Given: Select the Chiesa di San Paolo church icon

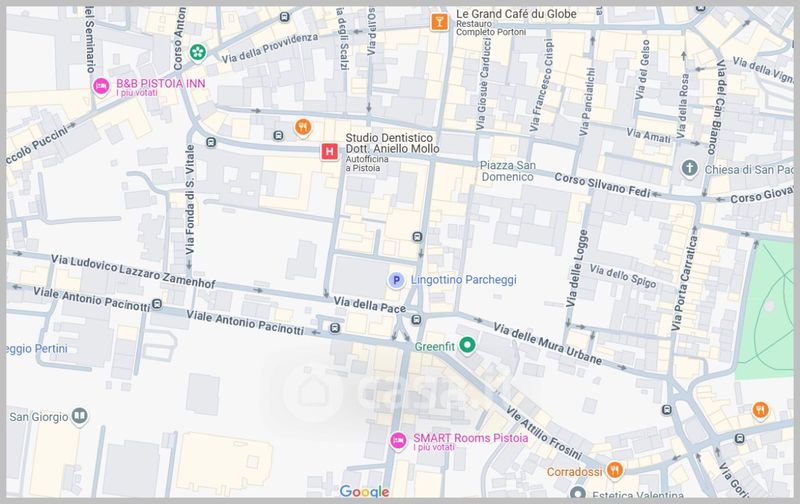Looking at the screenshot, I should point(690,167).
